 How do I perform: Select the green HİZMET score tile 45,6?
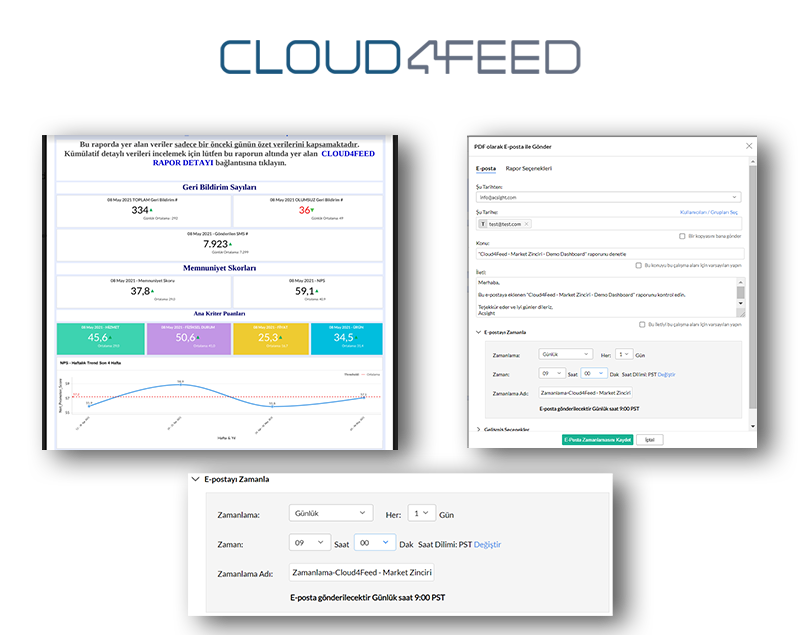(x=101, y=339)
